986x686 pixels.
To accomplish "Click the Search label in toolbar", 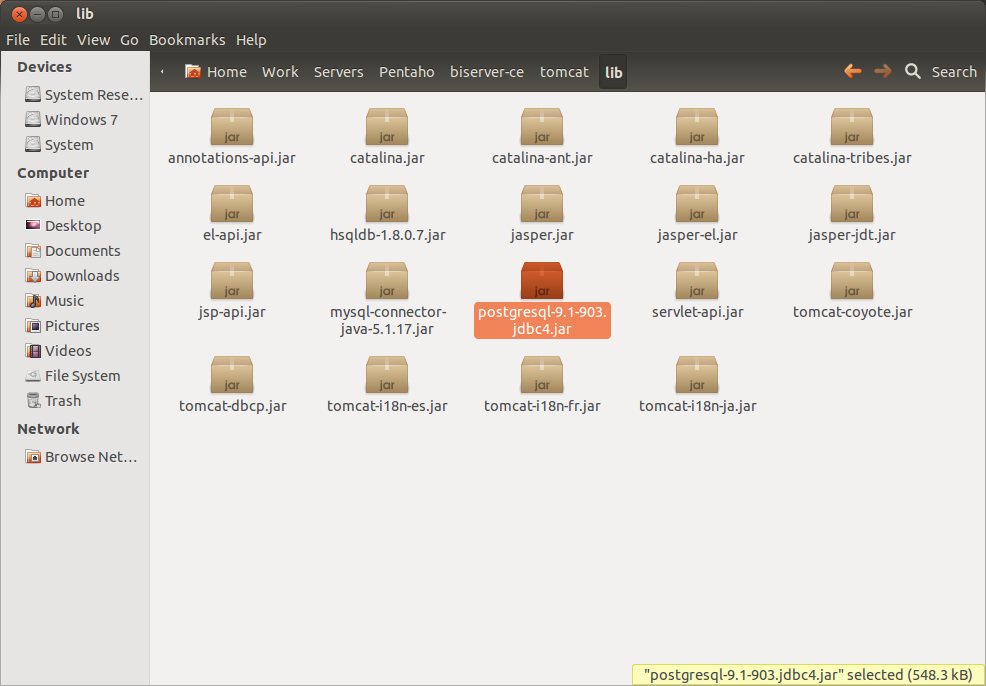I will point(954,72).
